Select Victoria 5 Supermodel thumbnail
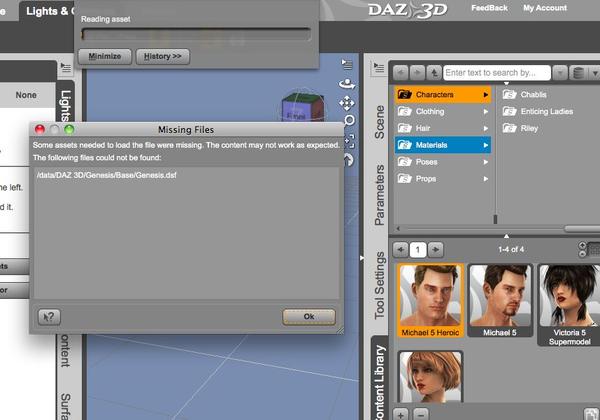 pyautogui.click(x=569, y=305)
